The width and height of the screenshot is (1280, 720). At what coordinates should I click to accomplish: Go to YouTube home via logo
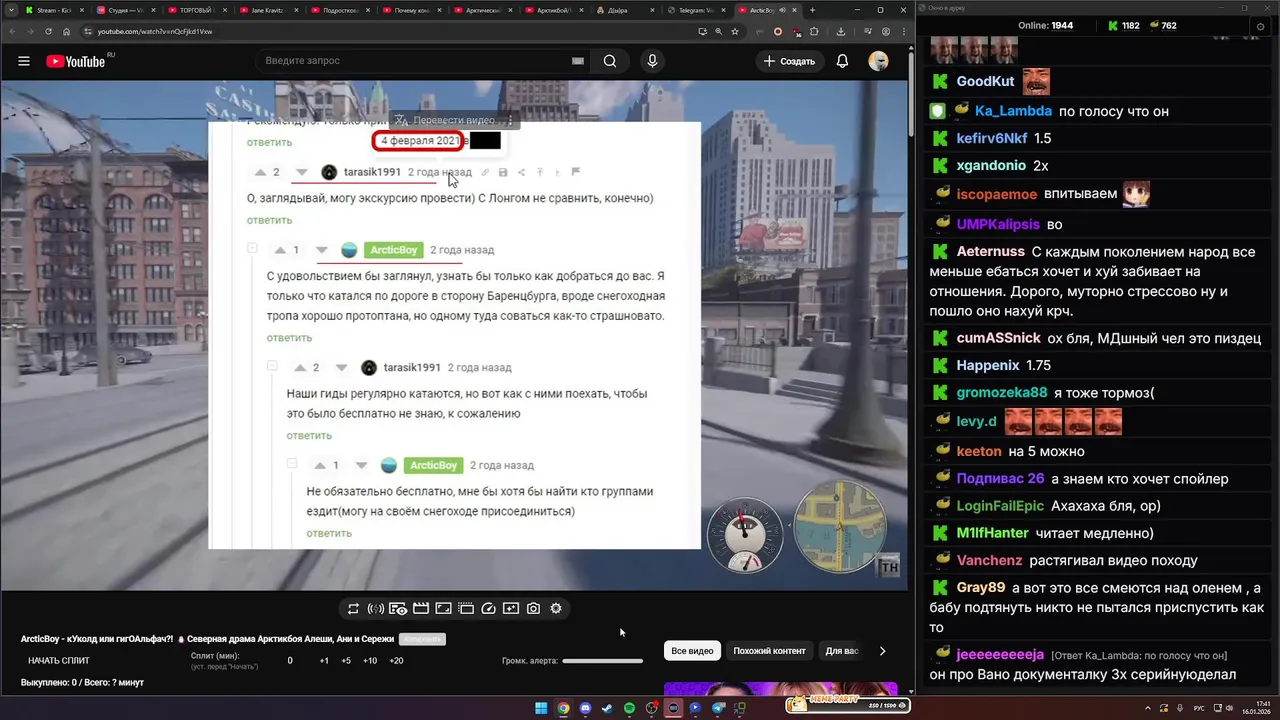pyautogui.click(x=76, y=61)
